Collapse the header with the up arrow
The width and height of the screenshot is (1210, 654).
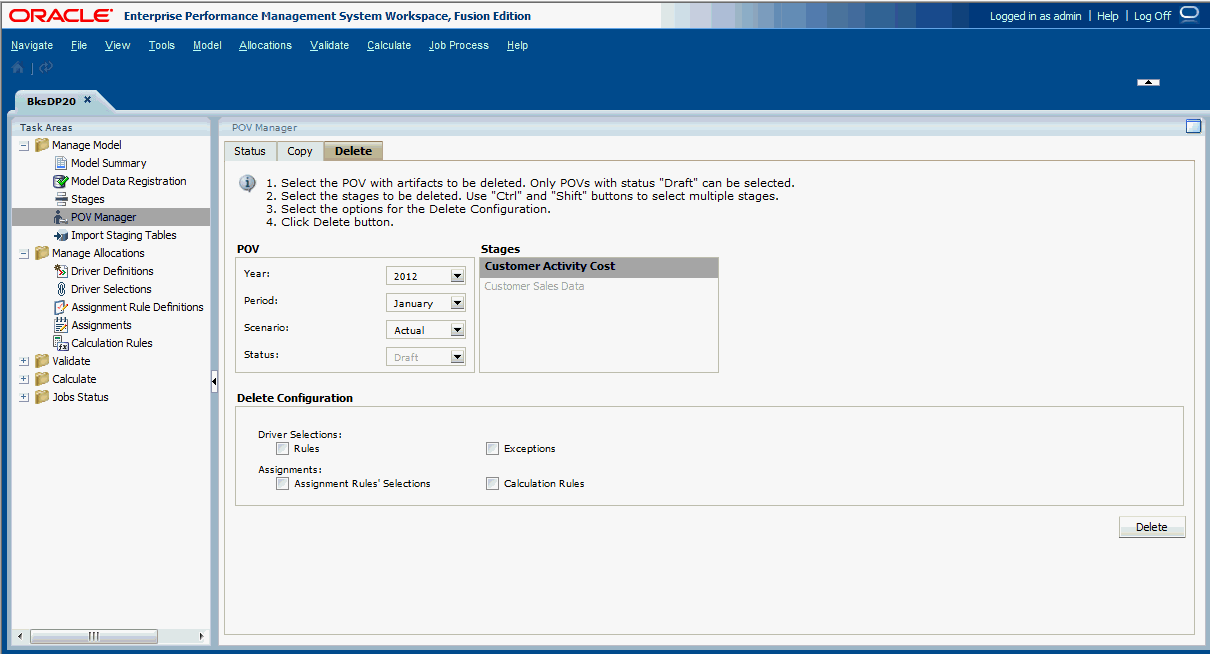[x=1149, y=82]
